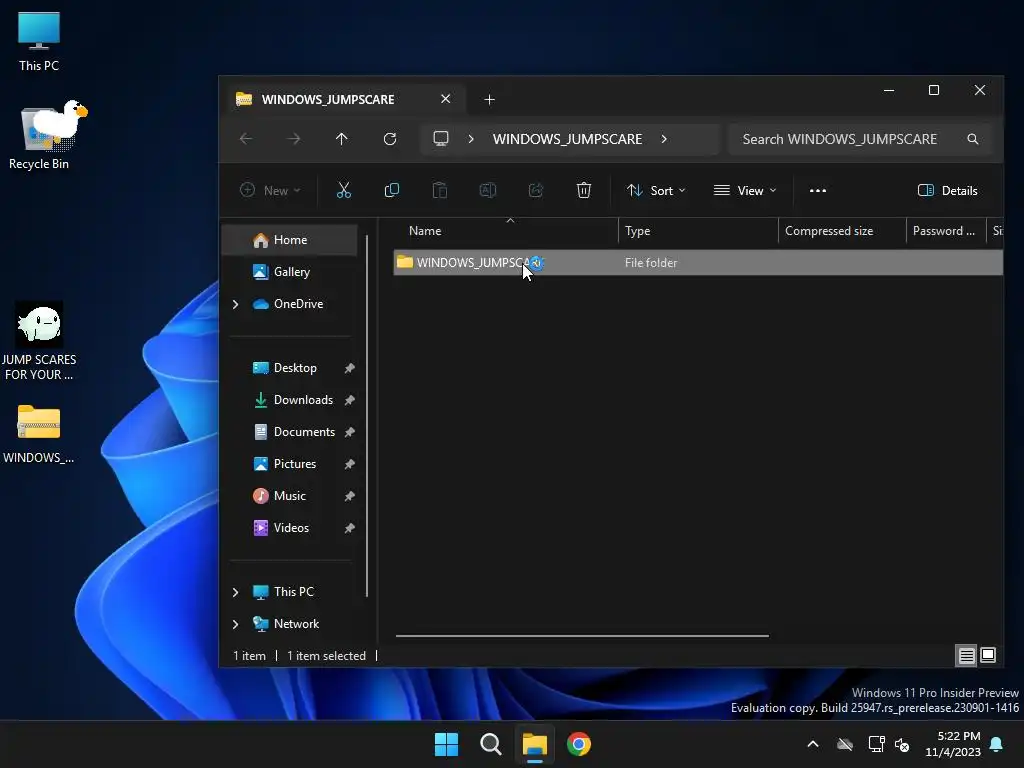Click the Cut scissors icon in toolbar
Screen dimensions: 1024x768
[344, 190]
